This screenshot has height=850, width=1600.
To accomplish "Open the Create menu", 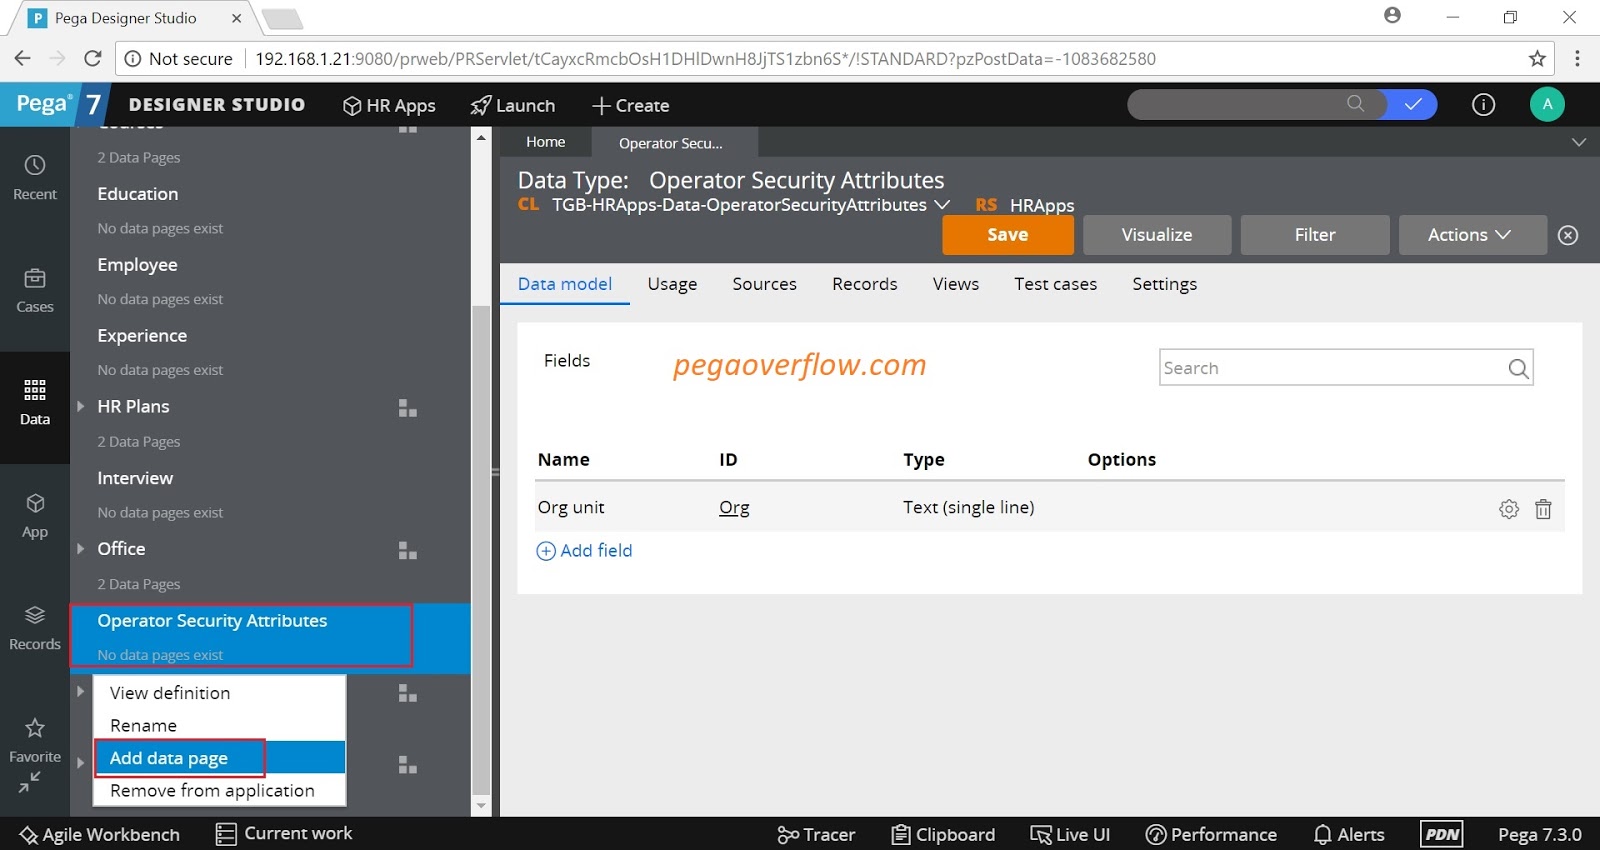I will coord(631,105).
